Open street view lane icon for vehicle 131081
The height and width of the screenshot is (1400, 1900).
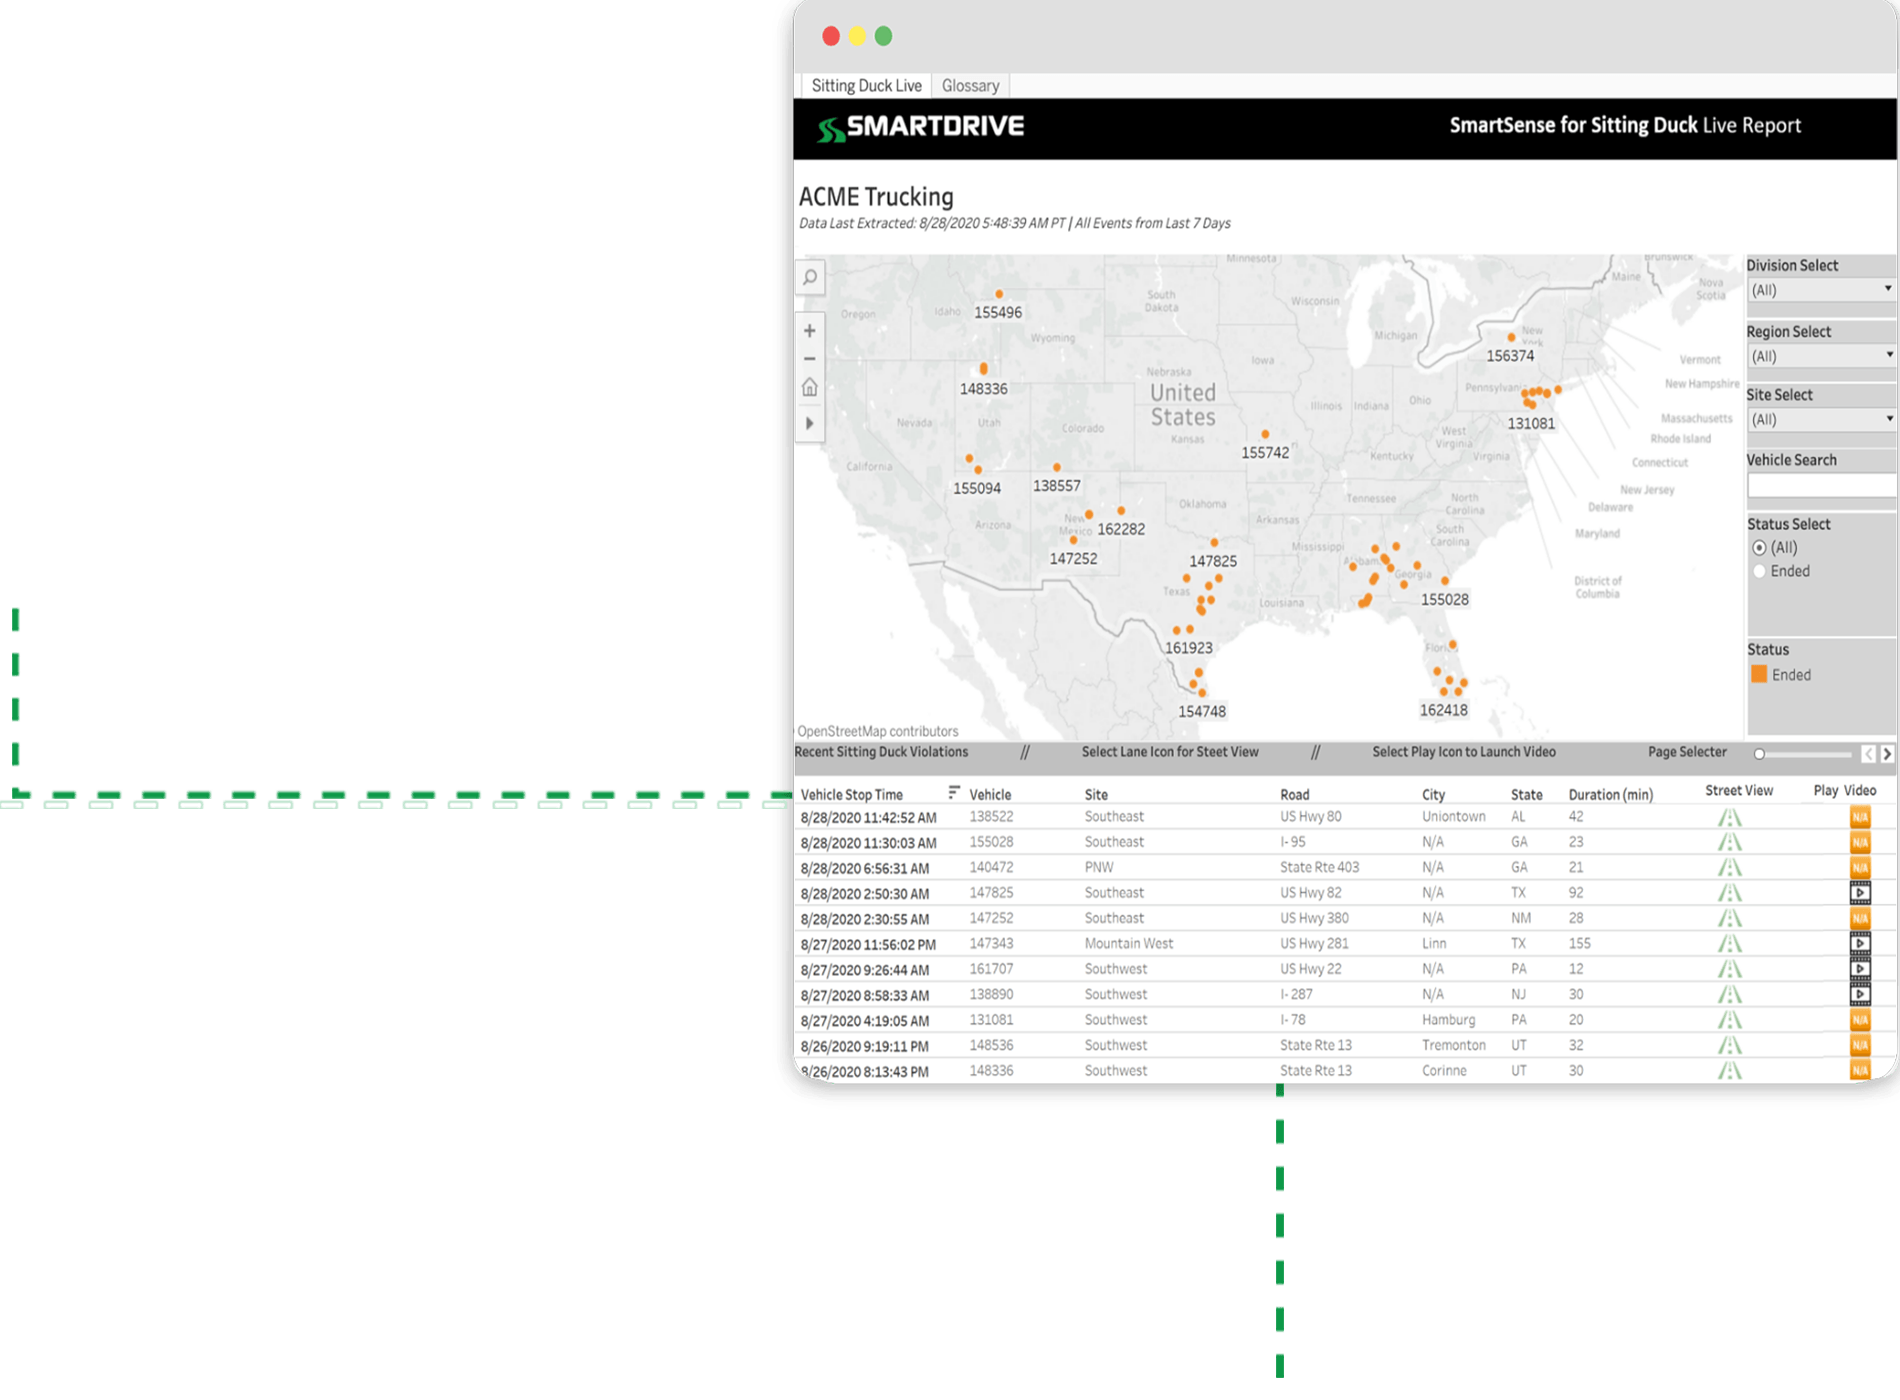click(1729, 1021)
